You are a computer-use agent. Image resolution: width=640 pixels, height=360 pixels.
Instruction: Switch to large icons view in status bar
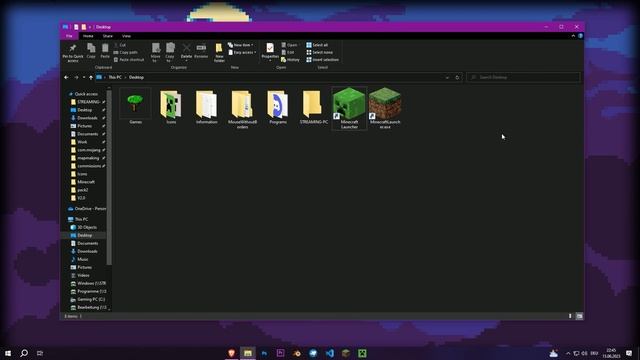click(579, 316)
